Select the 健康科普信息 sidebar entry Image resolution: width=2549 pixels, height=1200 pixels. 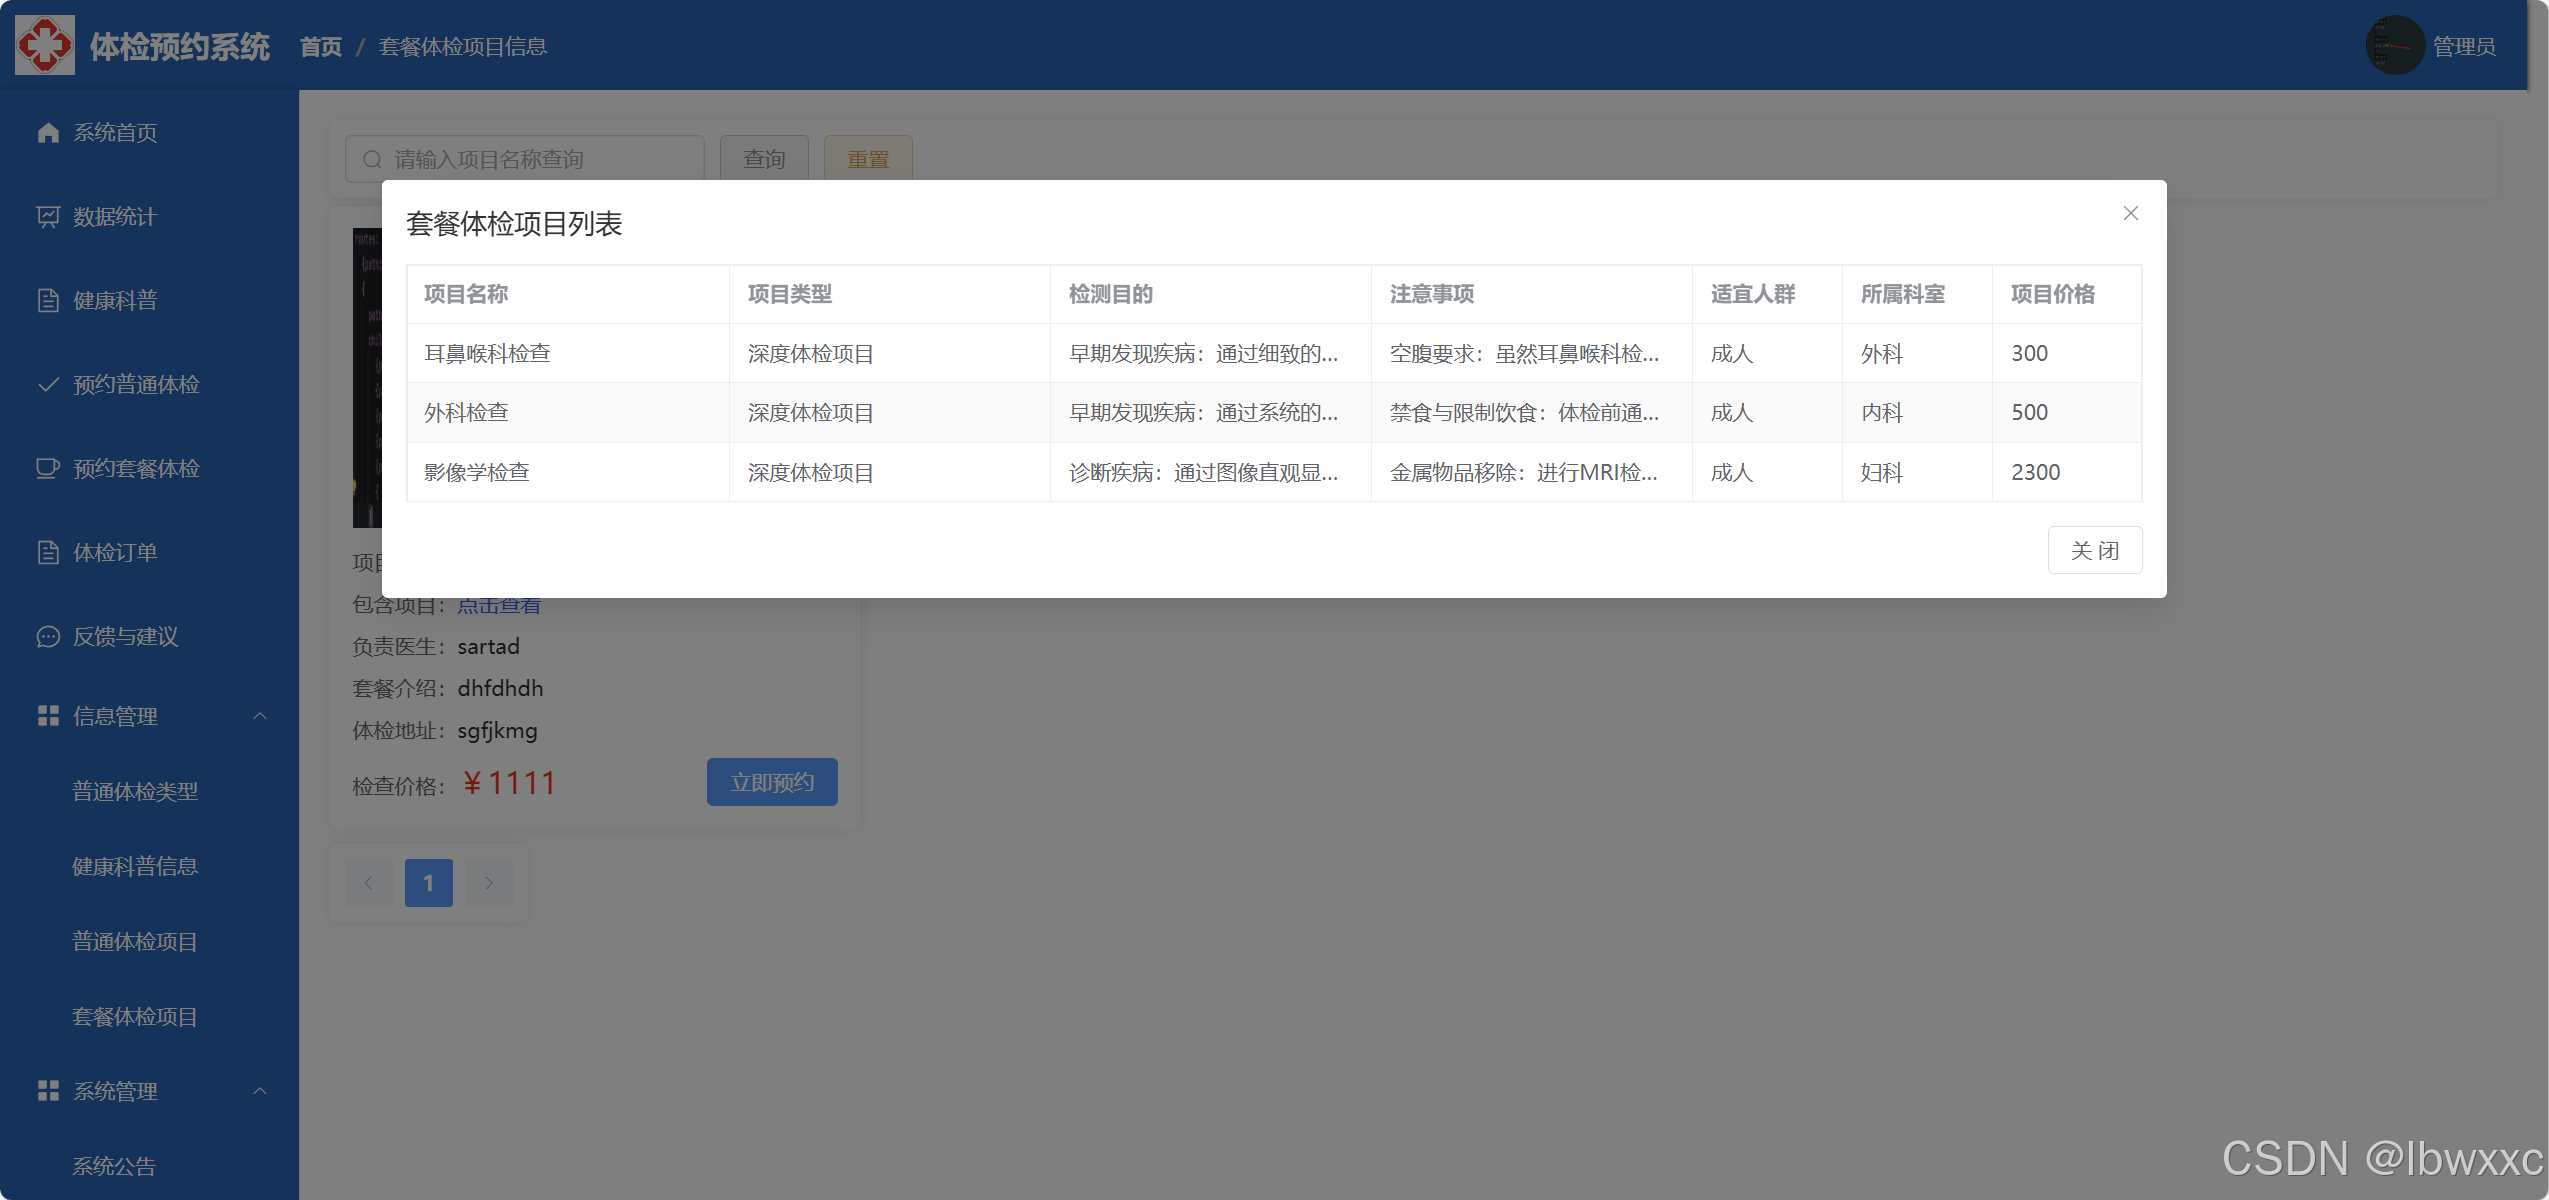pos(135,867)
